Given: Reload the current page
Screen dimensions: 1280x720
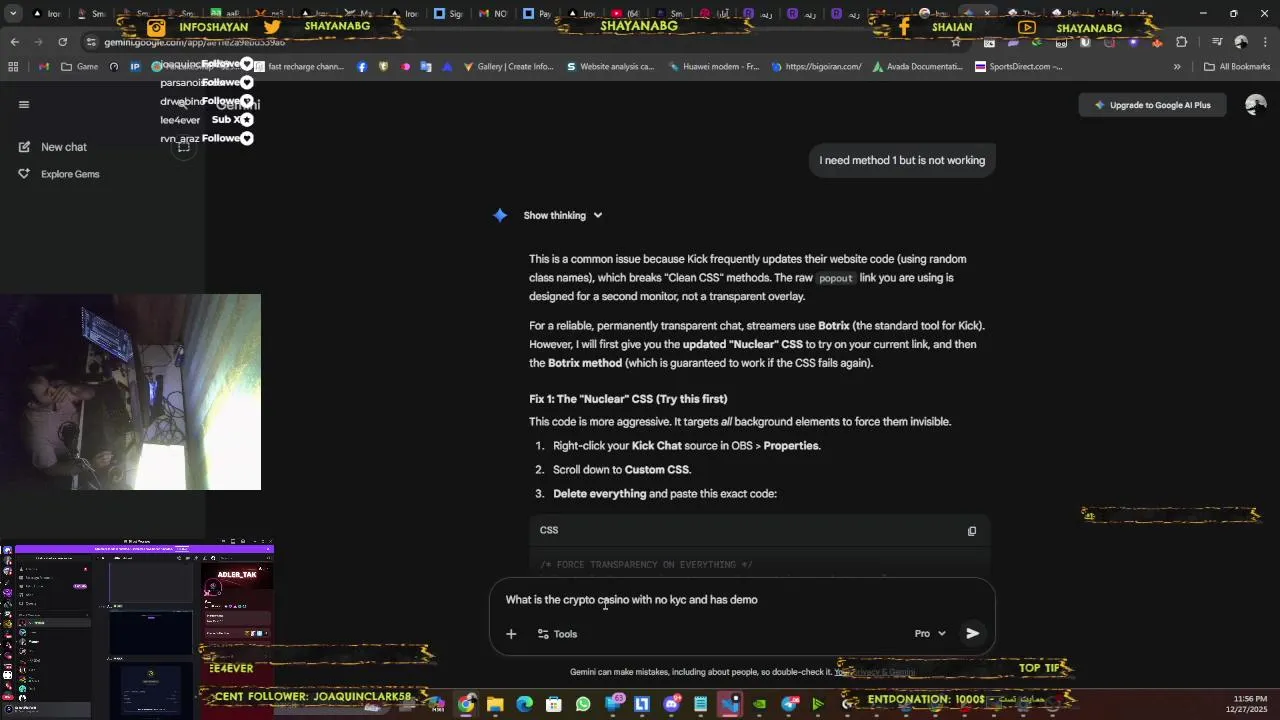Looking at the screenshot, I should click(x=62, y=42).
